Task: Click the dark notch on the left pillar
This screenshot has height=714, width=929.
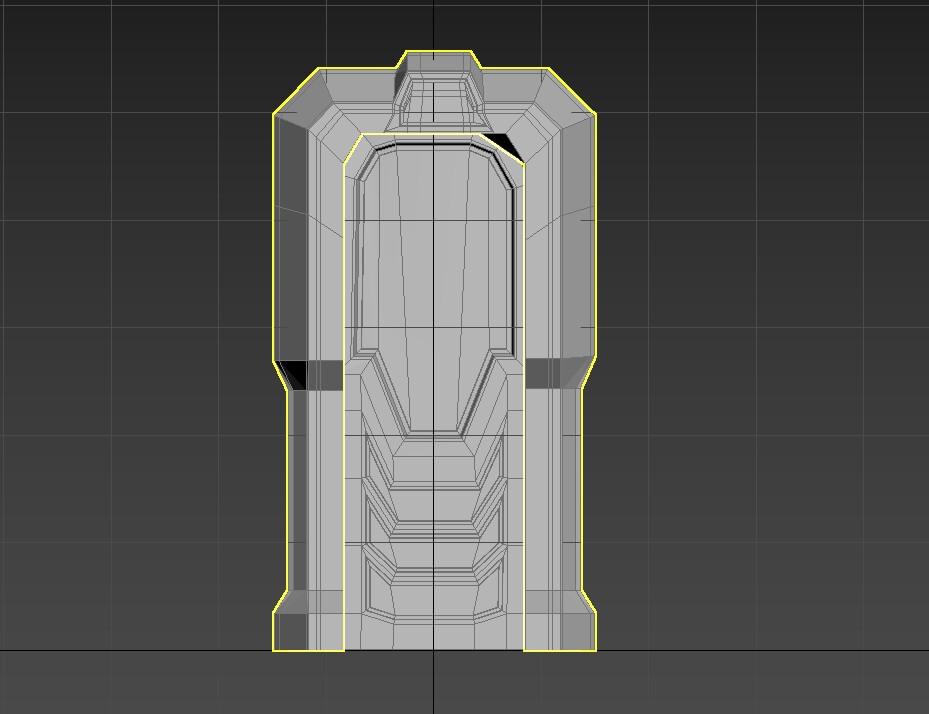Action: 295,368
